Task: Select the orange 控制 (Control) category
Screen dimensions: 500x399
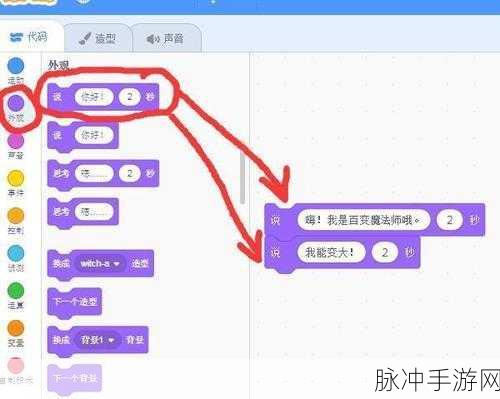Action: pyautogui.click(x=16, y=221)
